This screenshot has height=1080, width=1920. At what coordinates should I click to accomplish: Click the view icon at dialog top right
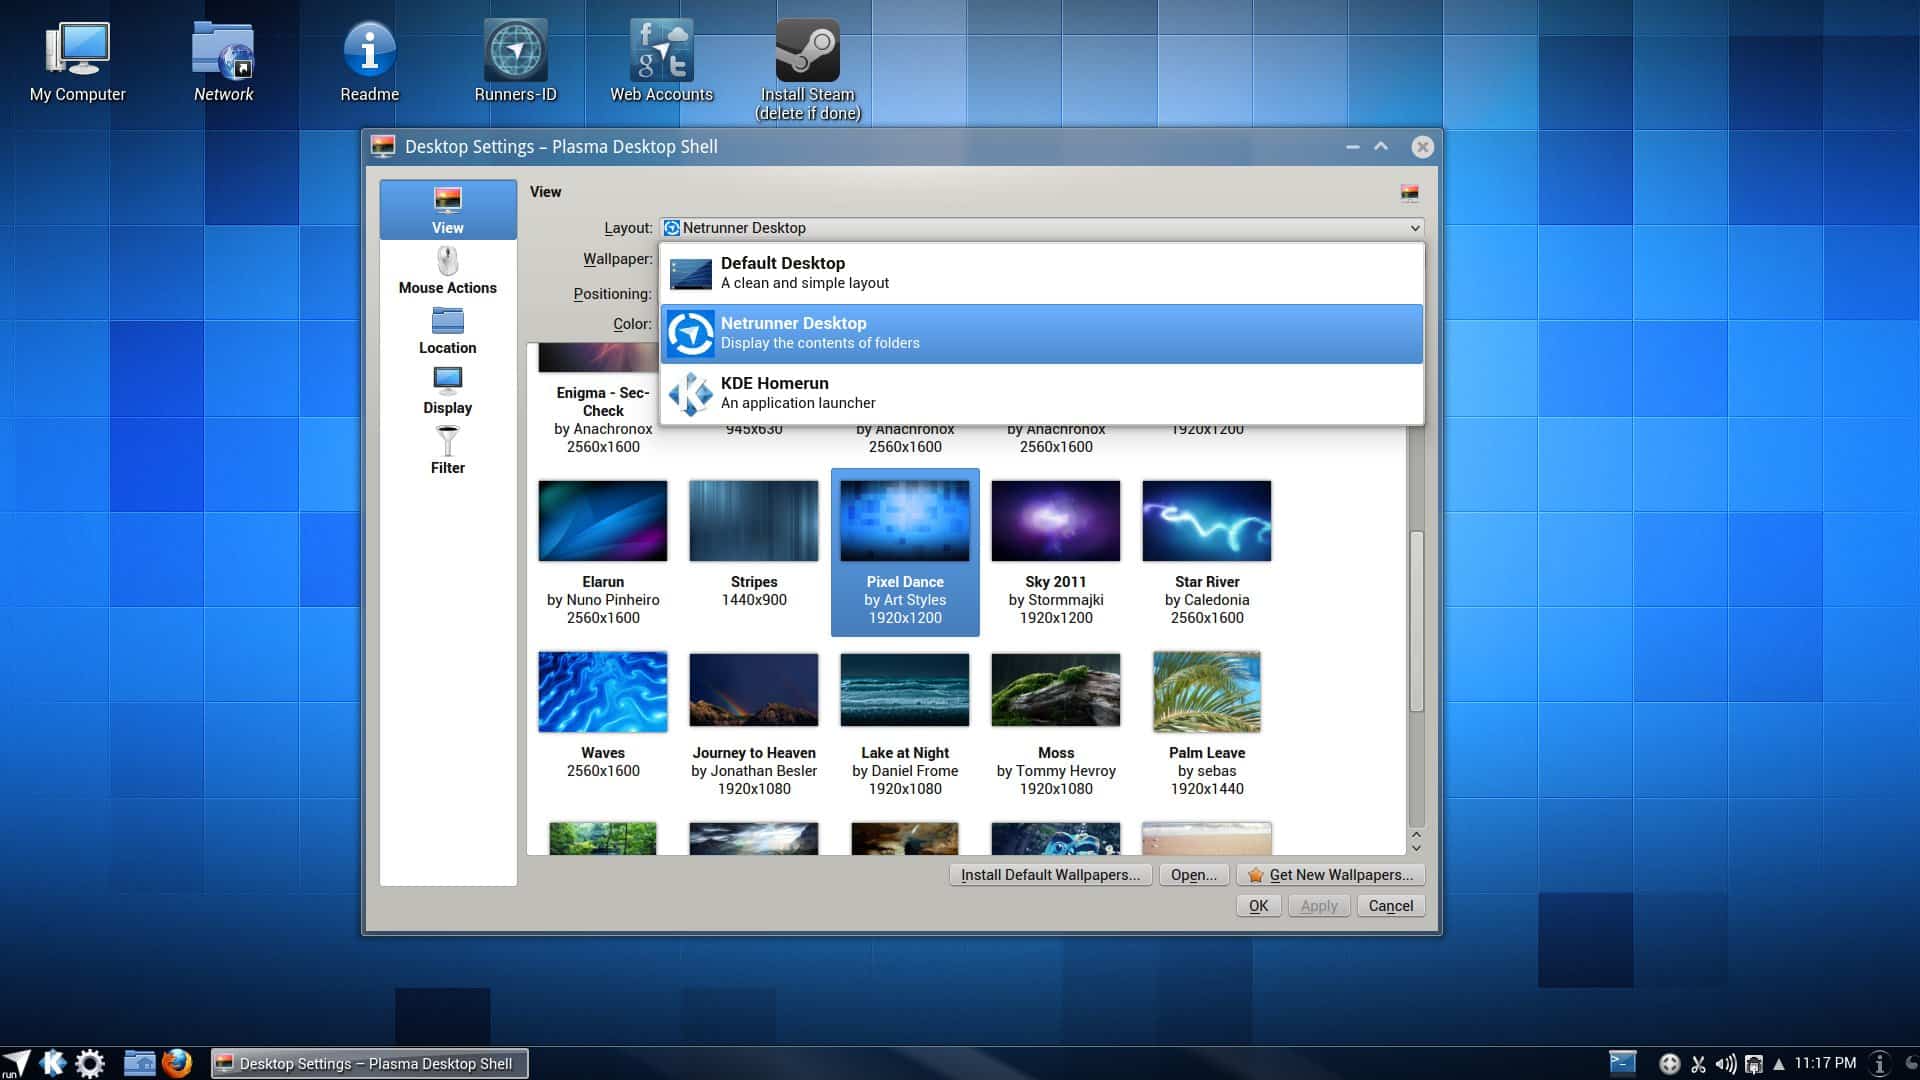[x=1409, y=193]
